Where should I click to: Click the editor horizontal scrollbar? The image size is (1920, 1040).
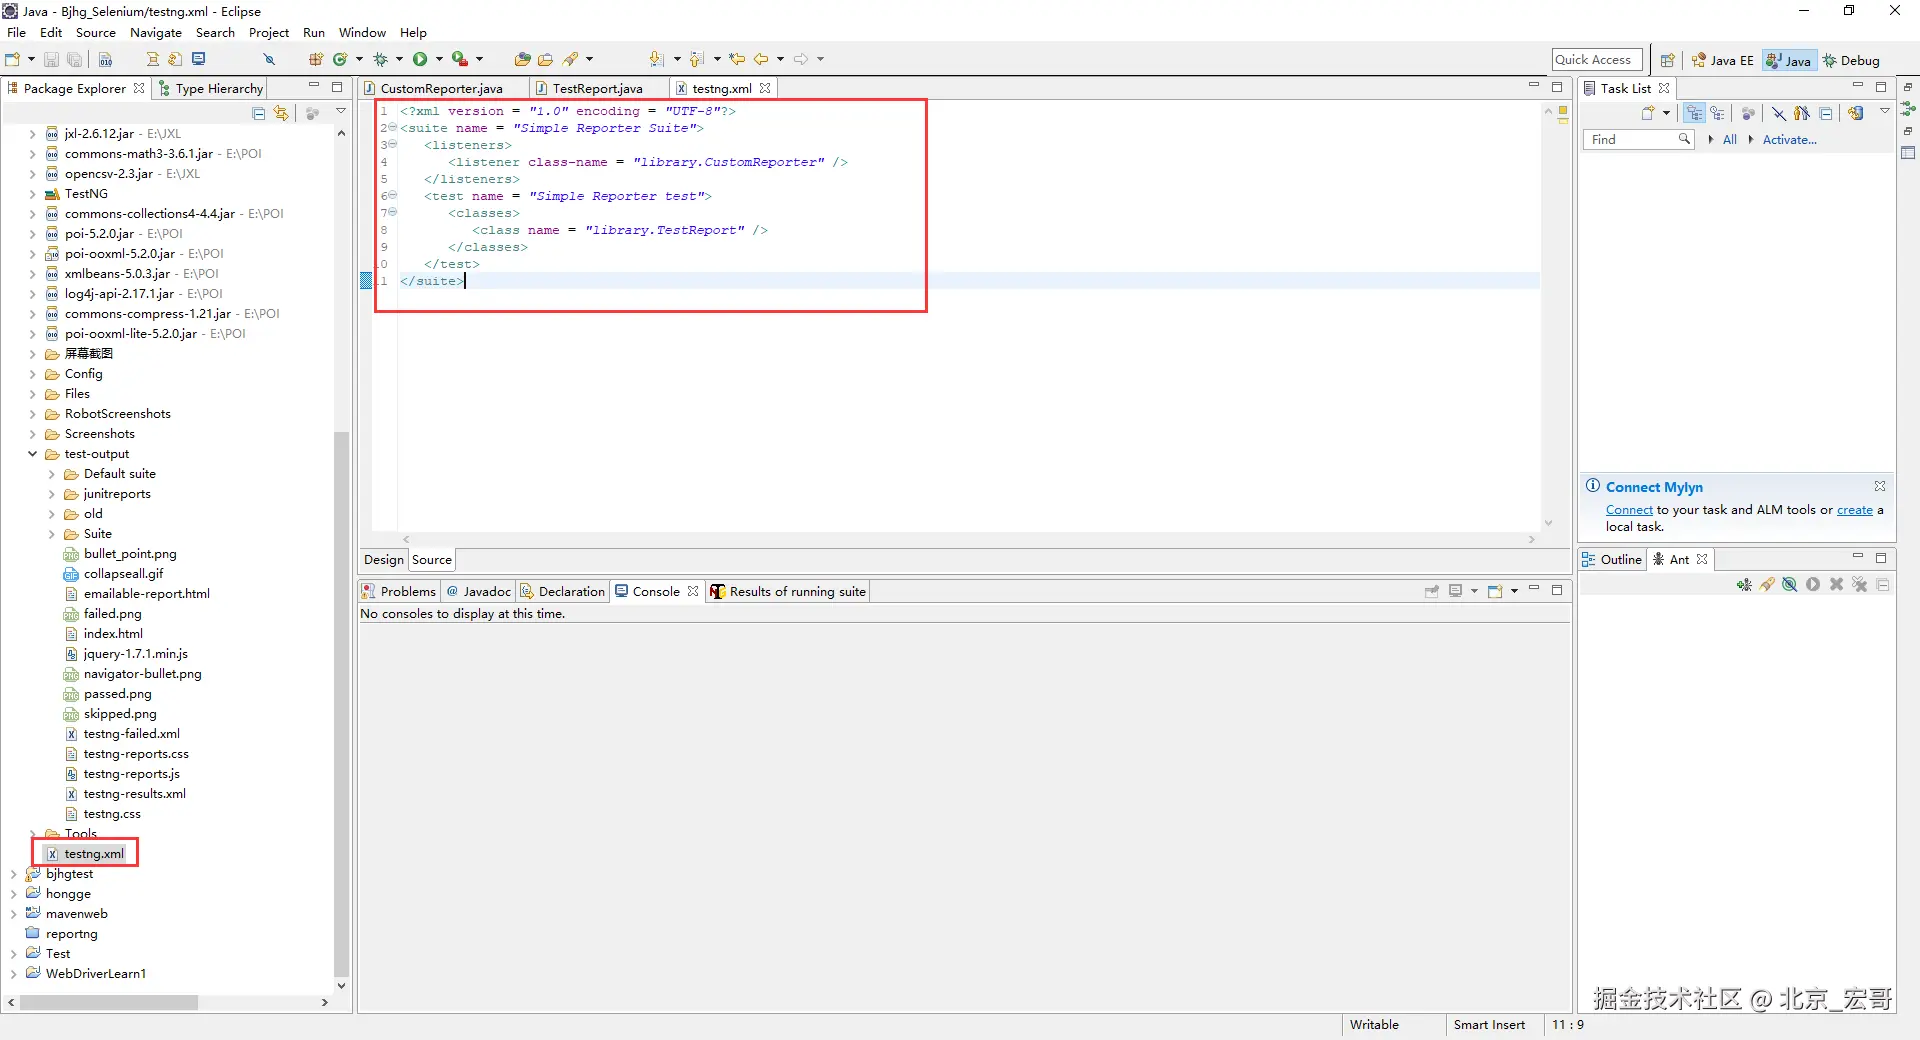pos(968,540)
